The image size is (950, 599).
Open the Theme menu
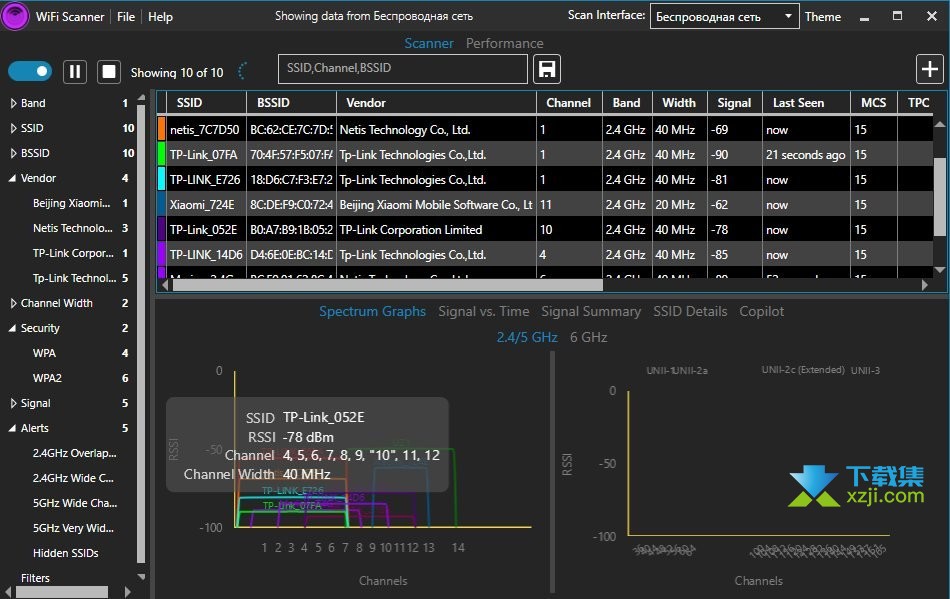tap(823, 17)
